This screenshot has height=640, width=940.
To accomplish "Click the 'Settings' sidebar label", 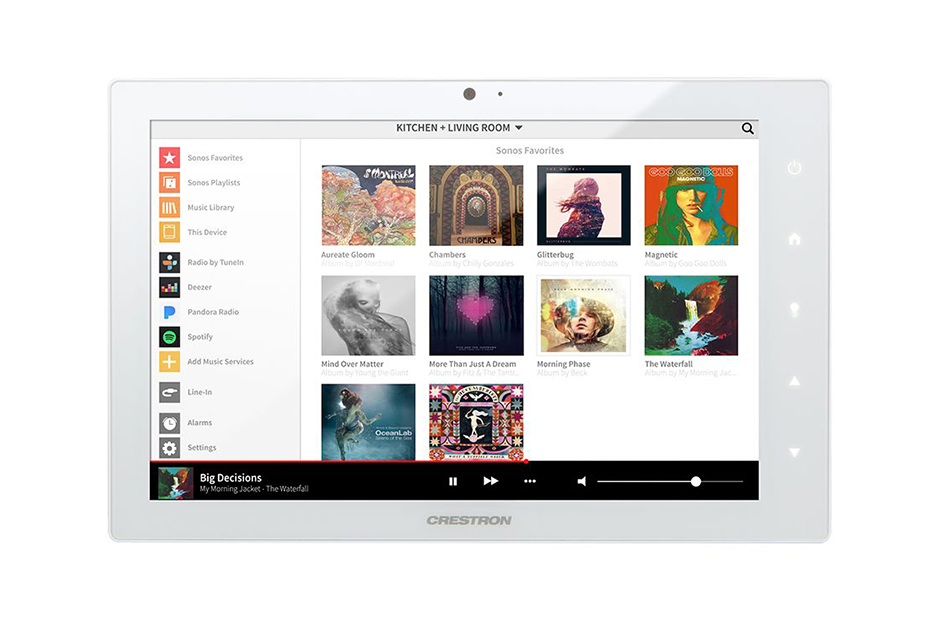I will pos(201,448).
